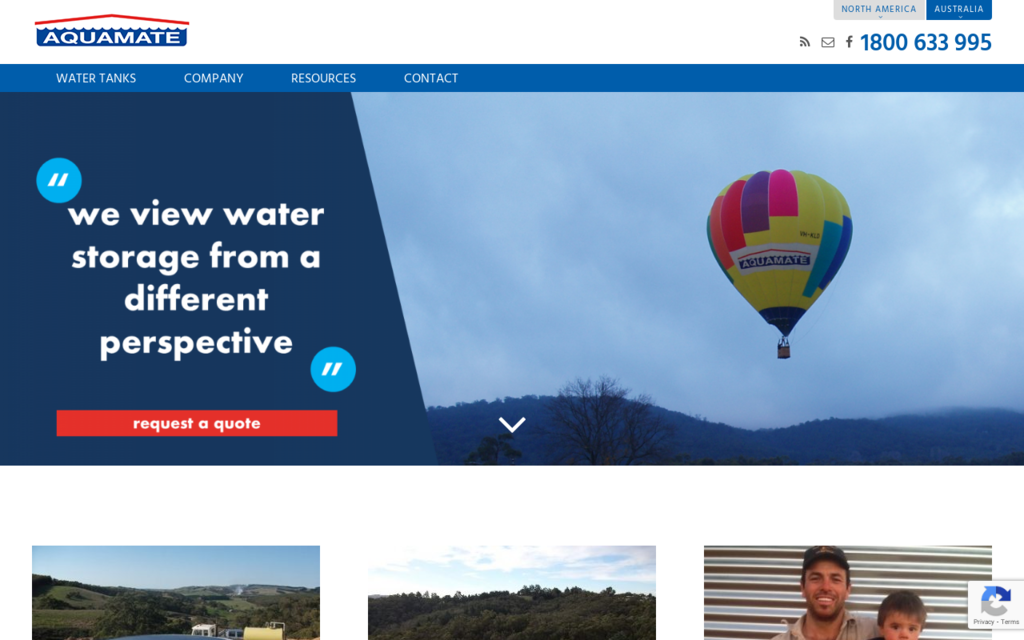Image resolution: width=1024 pixels, height=640 pixels.
Task: Open the Water Tanks menu
Action: [x=96, y=78]
